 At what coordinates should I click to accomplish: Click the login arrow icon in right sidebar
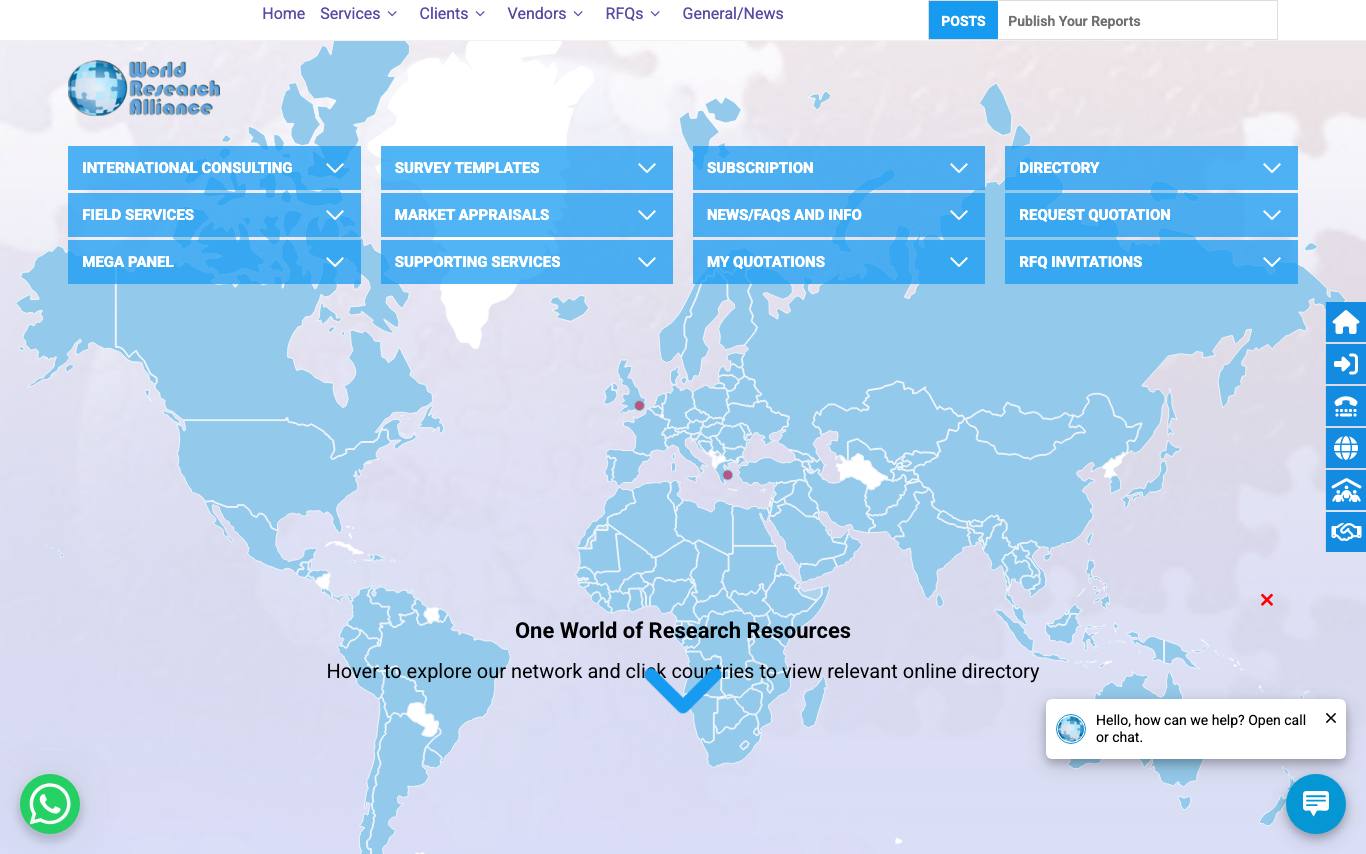tap(1346, 364)
